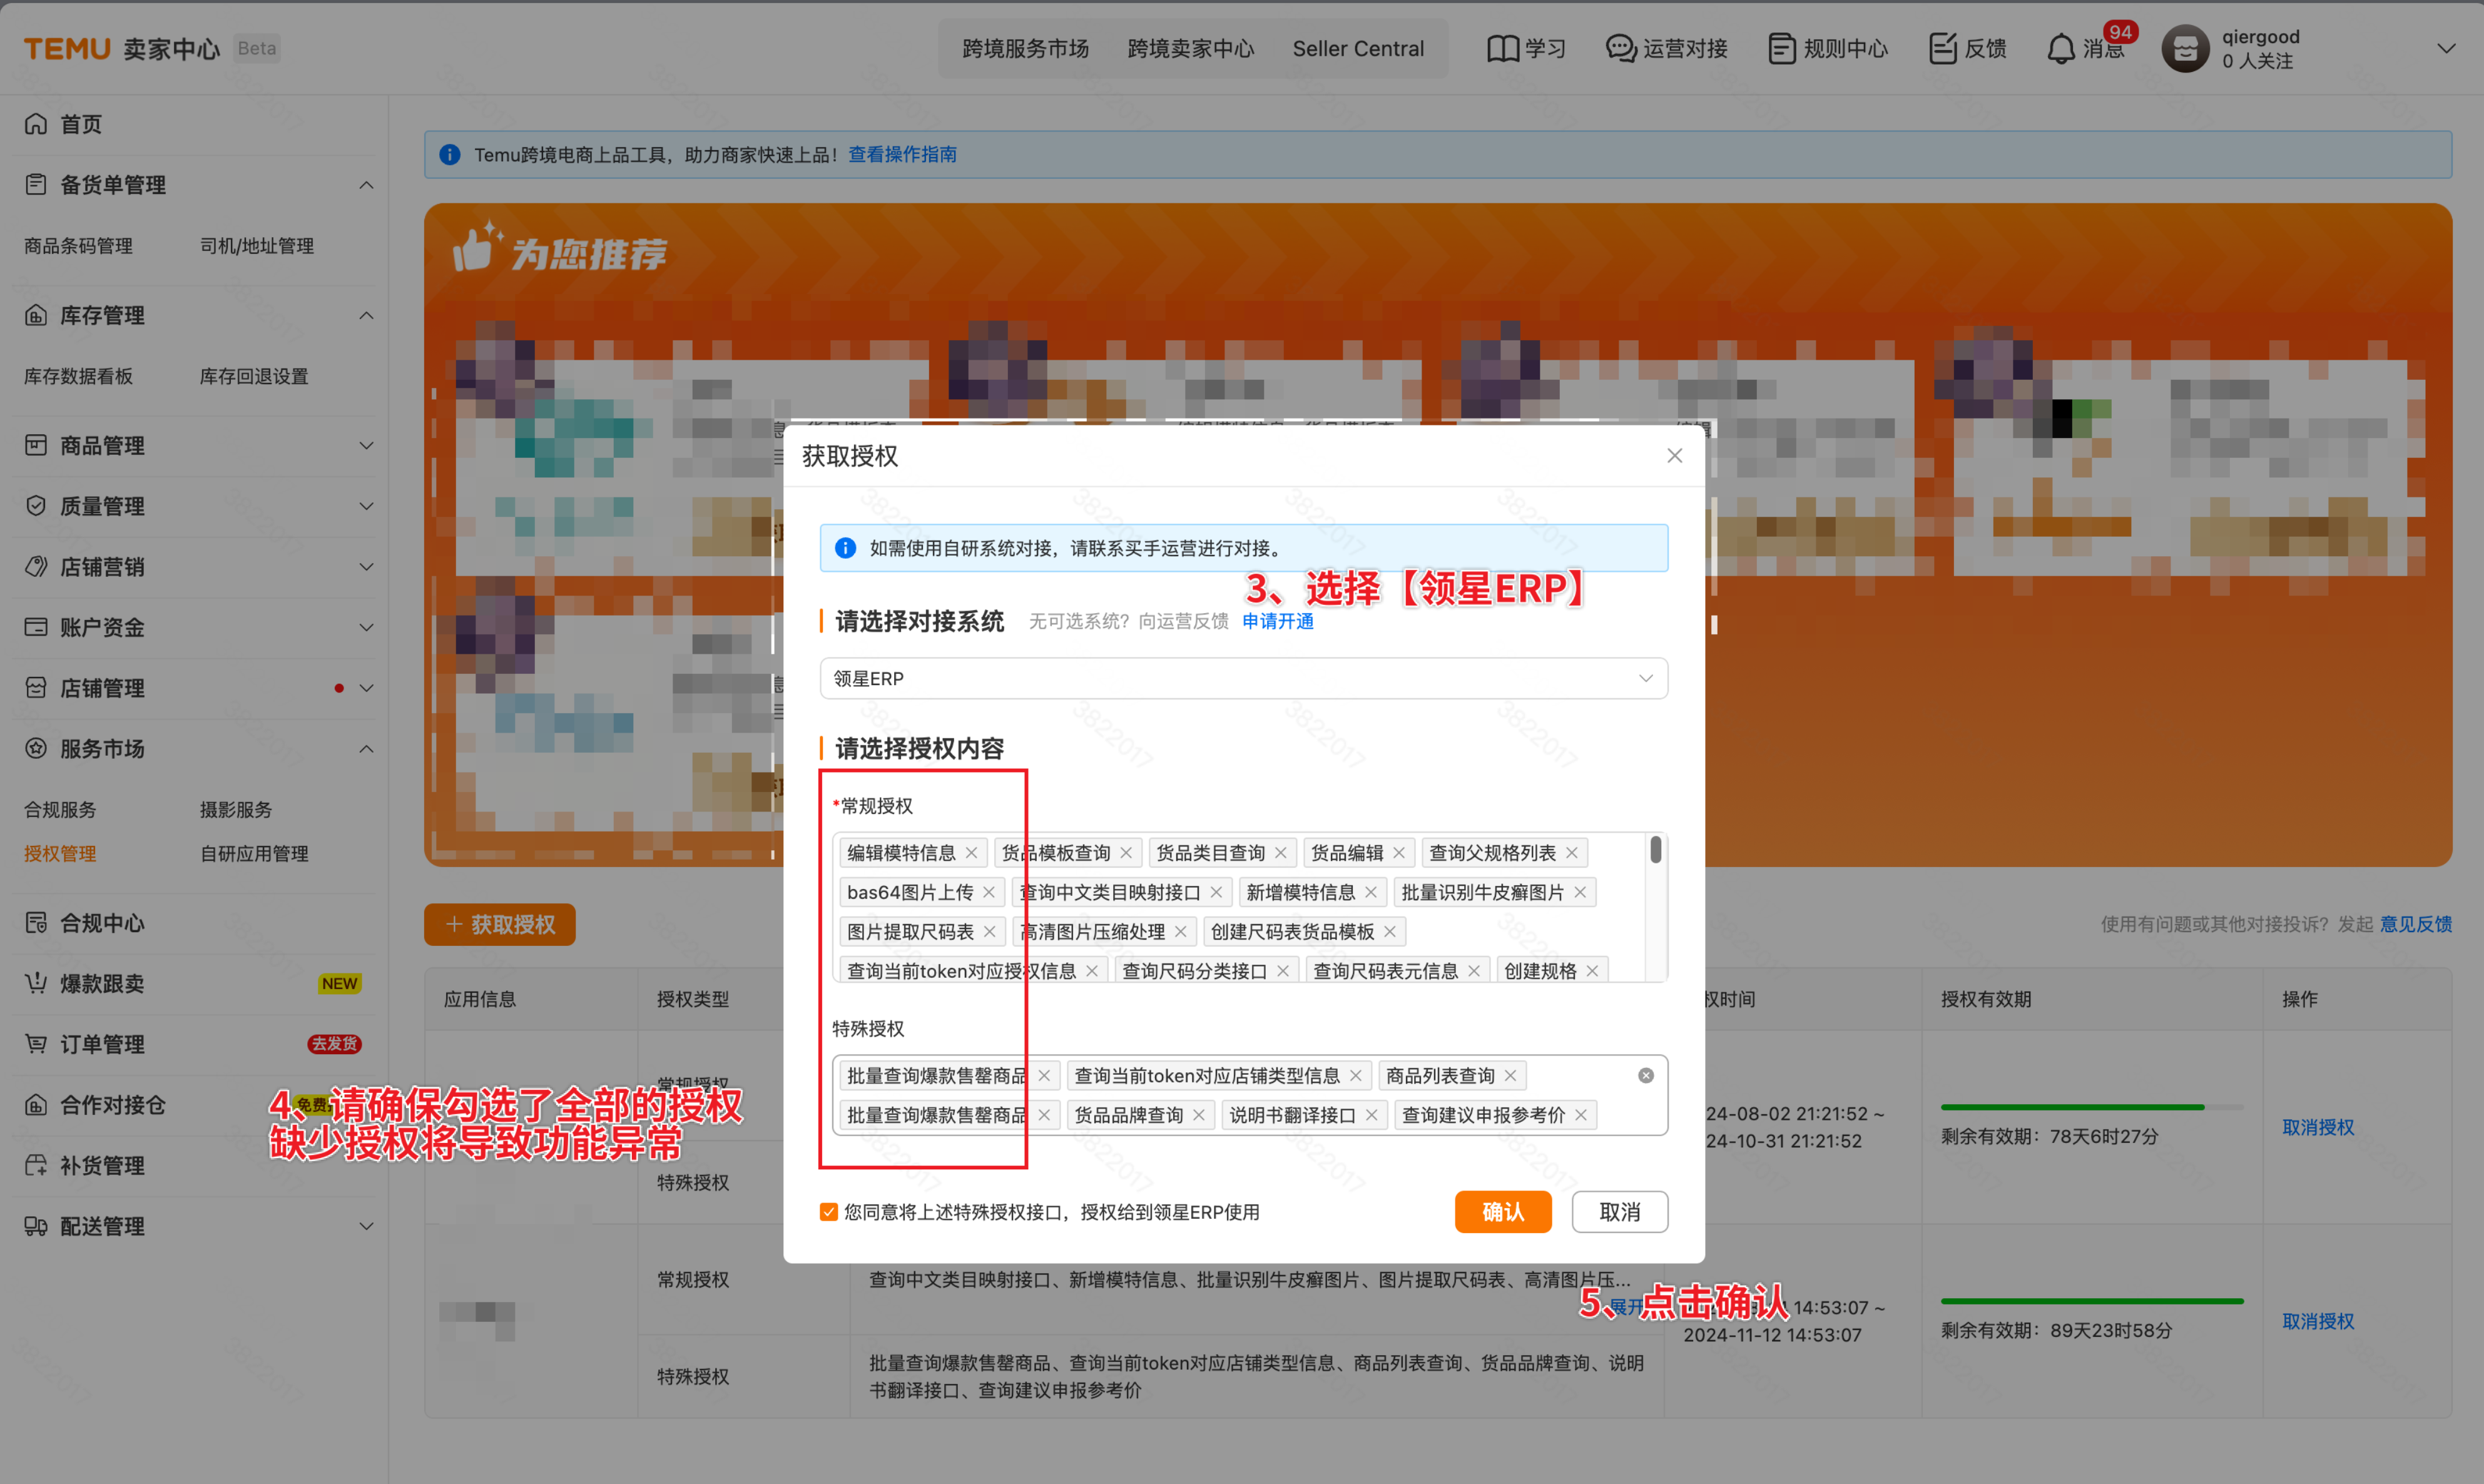Click the 反馈 feedback icon

click(1942, 48)
